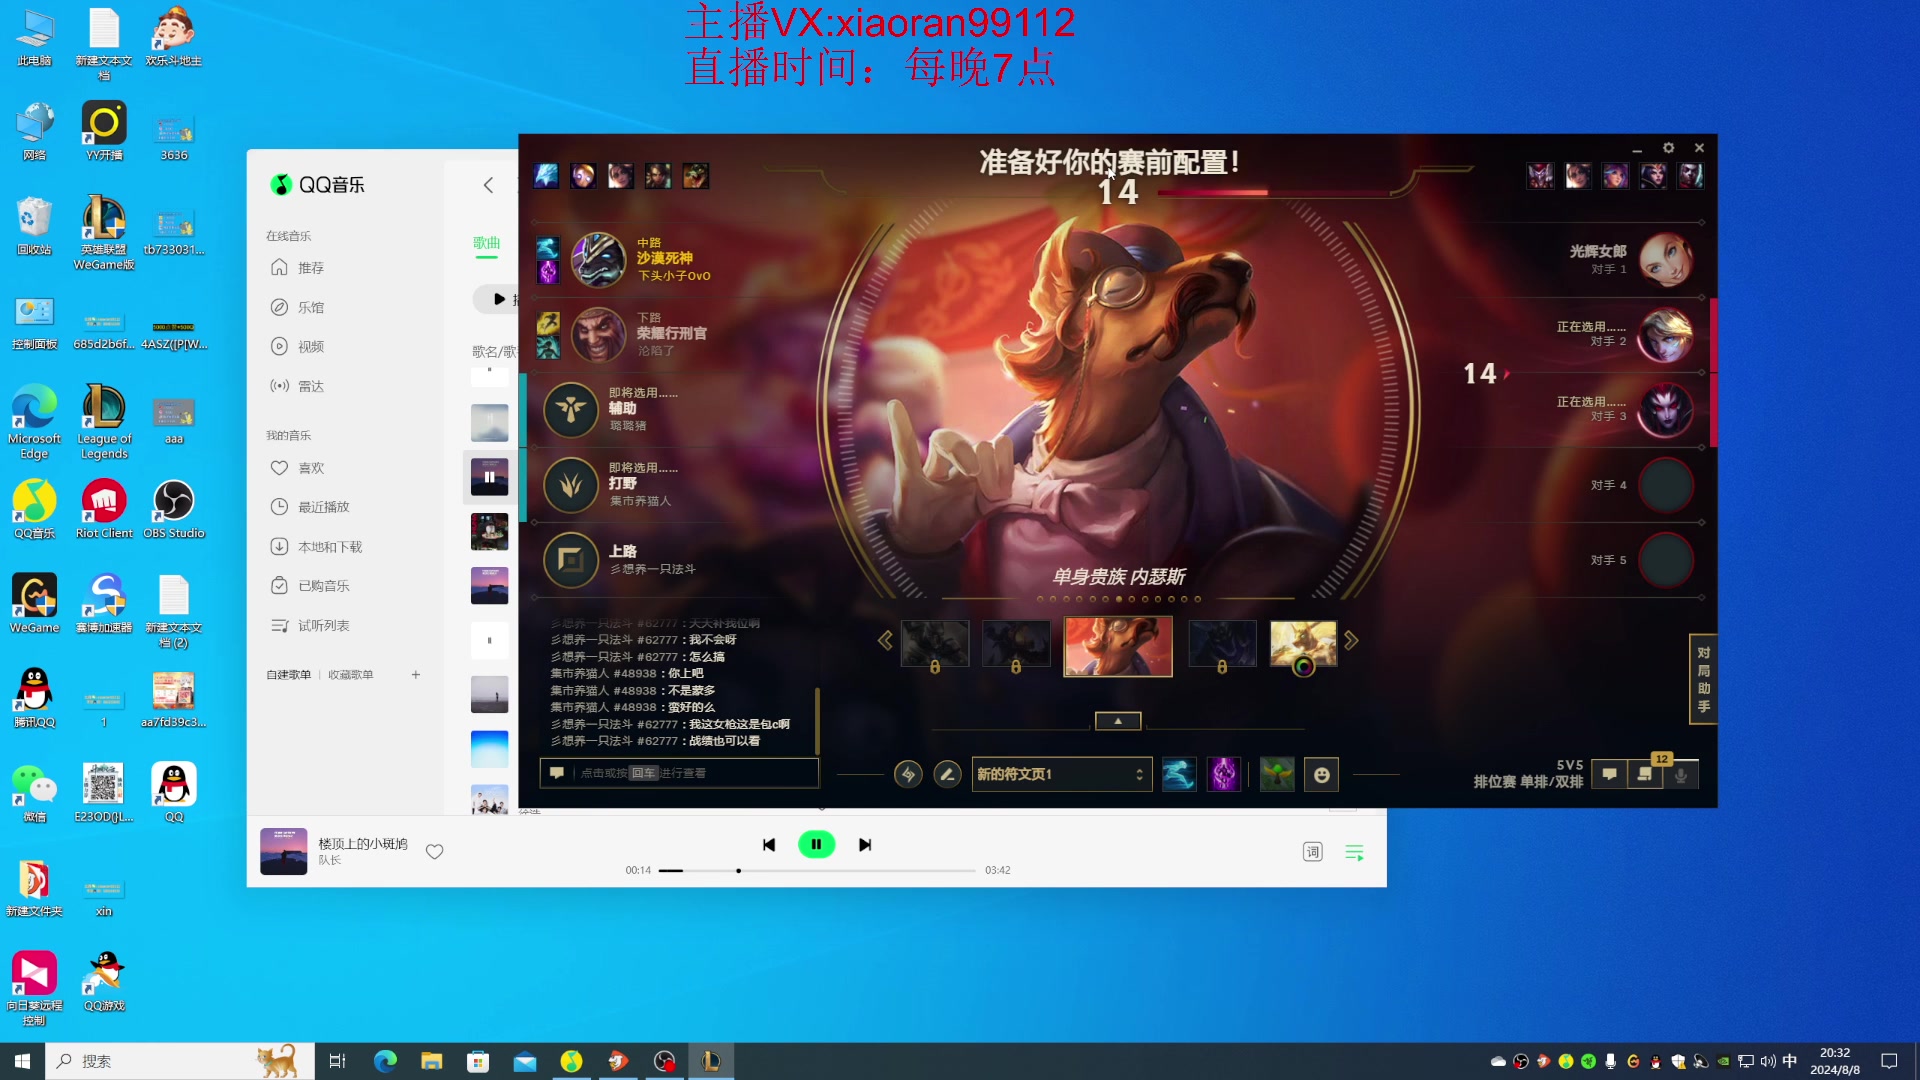Open rune page dropdown 新的符文页1
Screen dimensions: 1920x1080
1062,775
